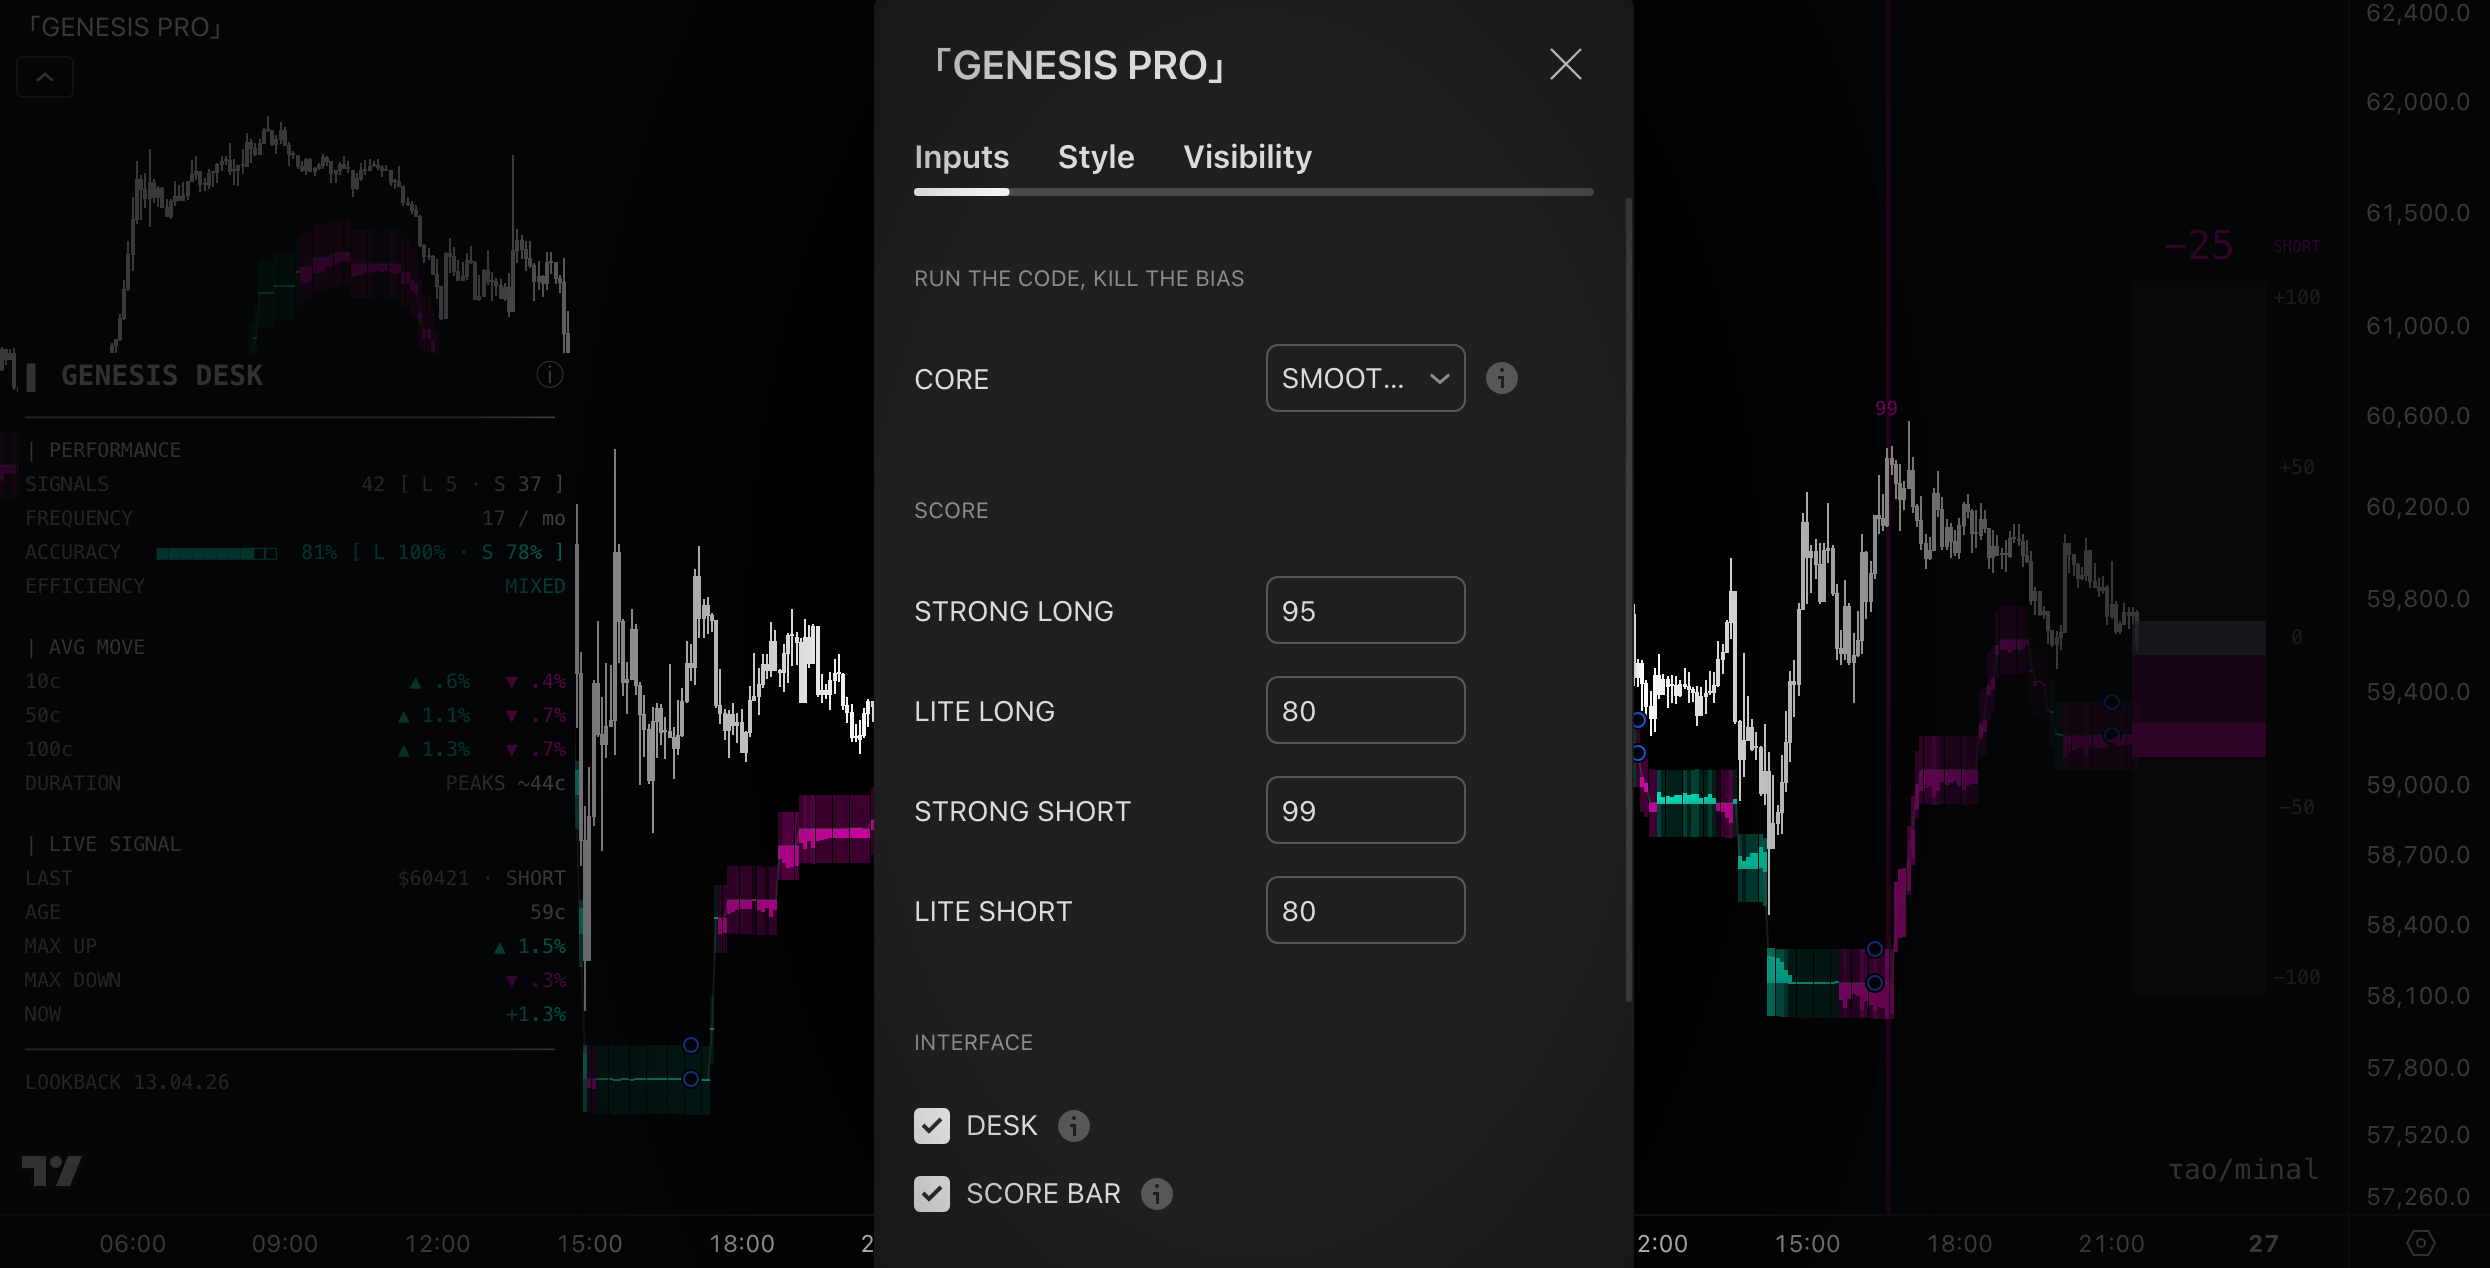
Task: Click the info icon next to DESK
Action: [1074, 1126]
